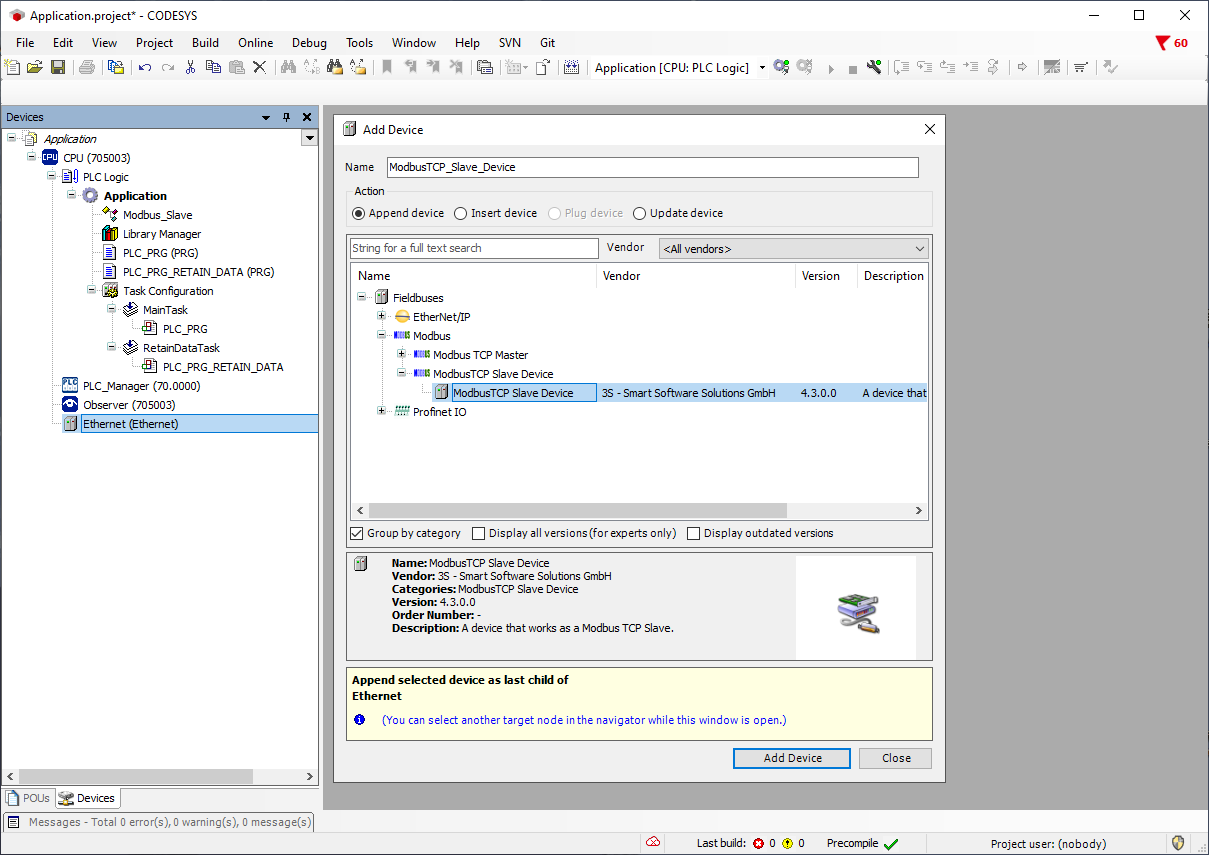
Task: Click the Login icon in the toolbar
Action: tap(781, 67)
